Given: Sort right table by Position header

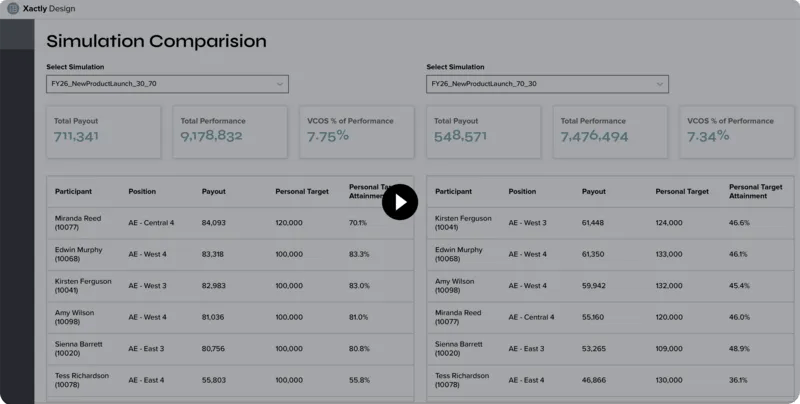Looking at the screenshot, I should click(522, 191).
